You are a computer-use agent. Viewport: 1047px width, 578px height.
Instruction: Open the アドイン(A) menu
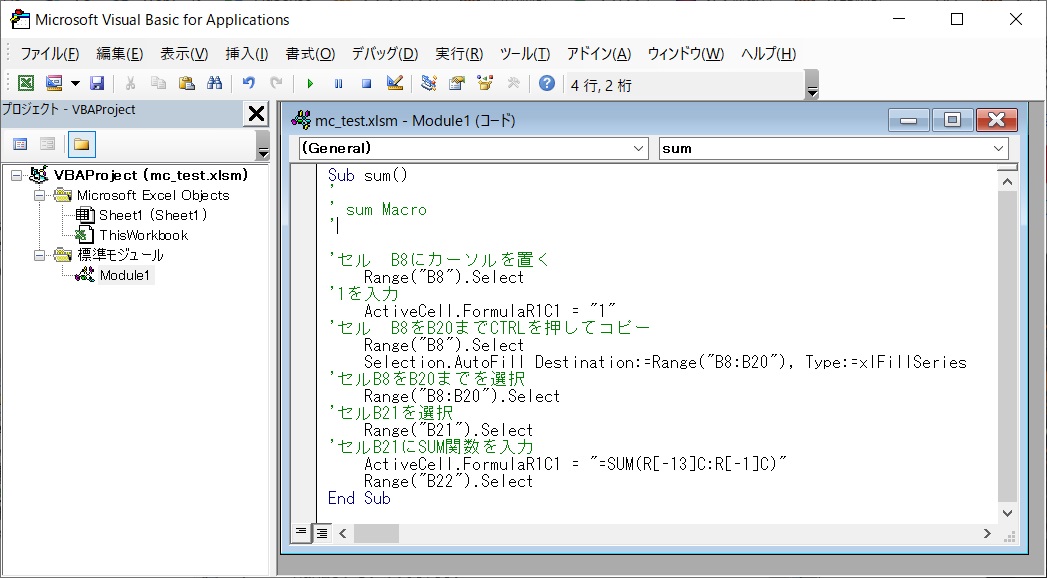pyautogui.click(x=599, y=53)
